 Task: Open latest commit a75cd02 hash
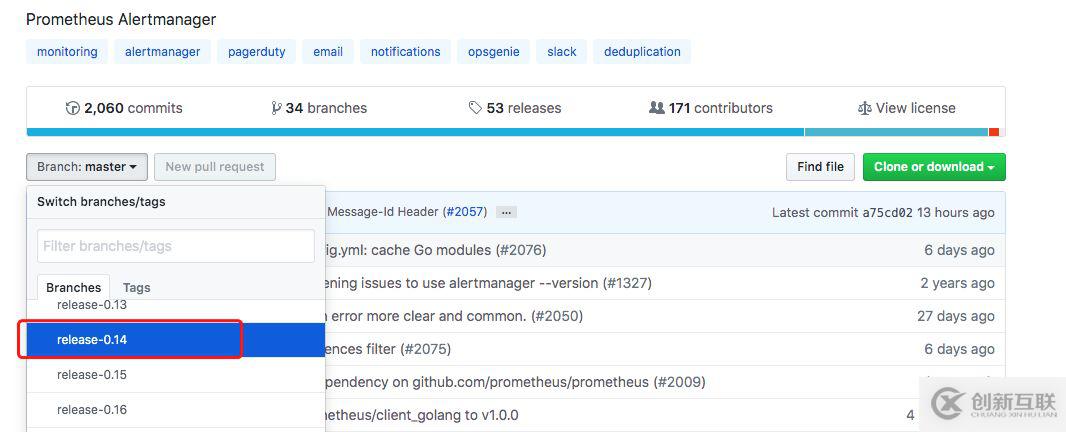click(887, 213)
